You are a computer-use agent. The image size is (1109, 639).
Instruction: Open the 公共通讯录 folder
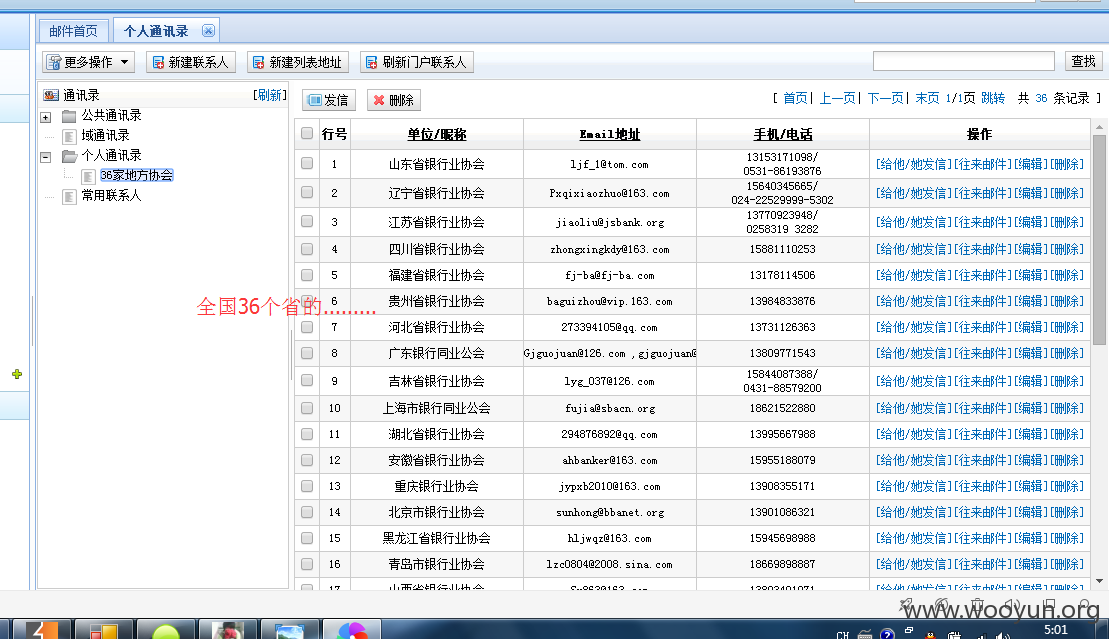(111, 115)
